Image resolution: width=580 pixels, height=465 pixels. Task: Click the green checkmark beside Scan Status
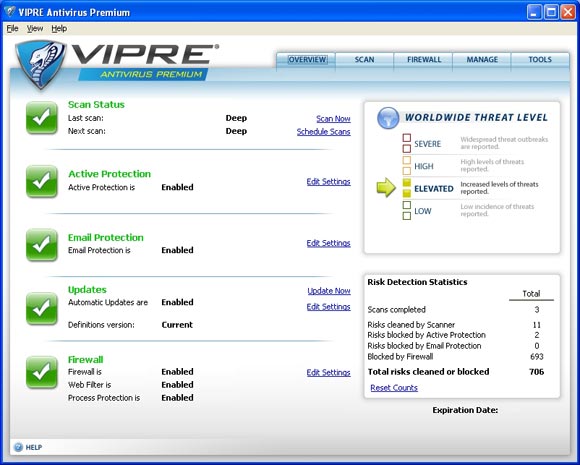42,118
